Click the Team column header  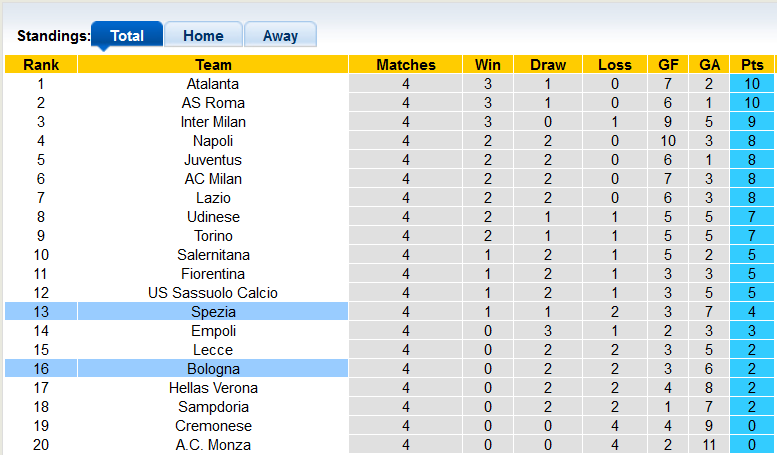coord(213,65)
